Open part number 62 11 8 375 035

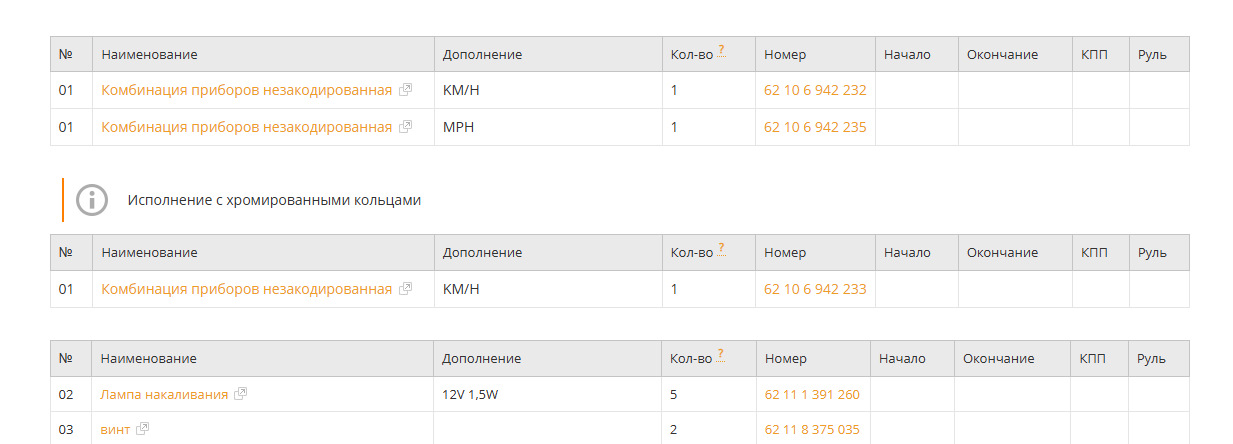(812, 429)
